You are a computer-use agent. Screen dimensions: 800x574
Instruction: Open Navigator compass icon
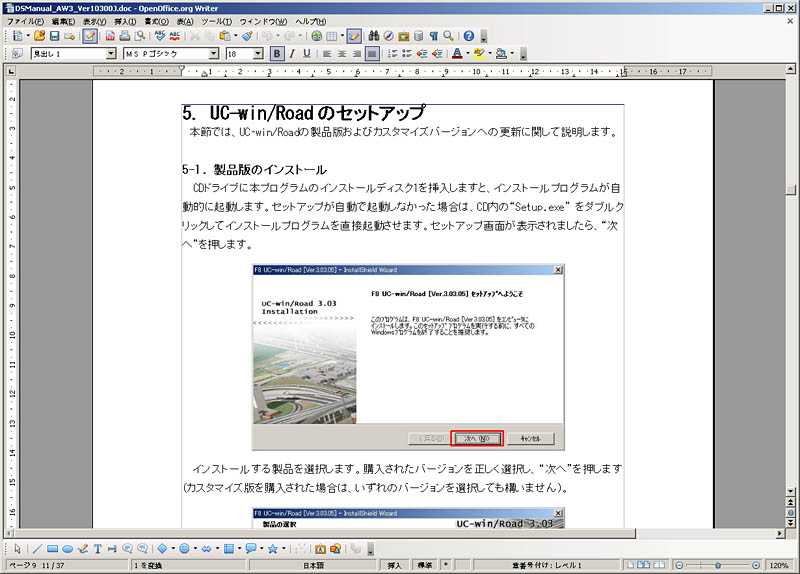388,36
